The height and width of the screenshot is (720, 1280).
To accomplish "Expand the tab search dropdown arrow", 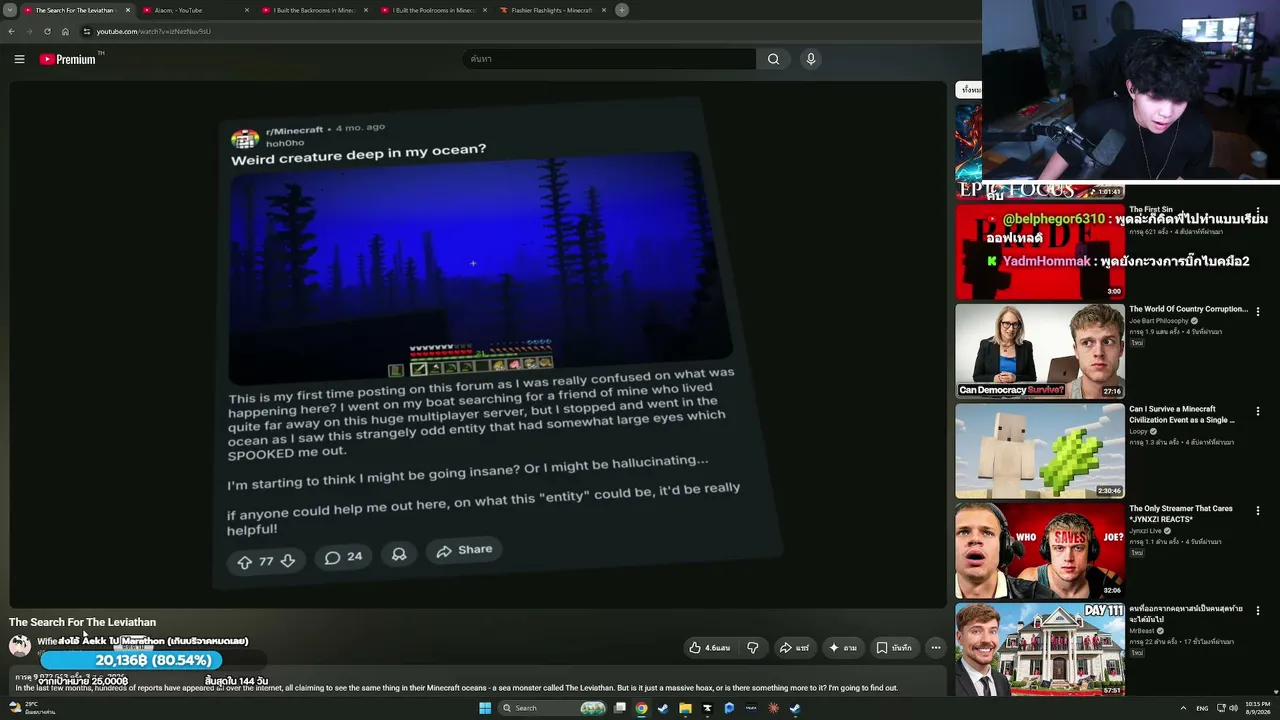I will coord(10,10).
